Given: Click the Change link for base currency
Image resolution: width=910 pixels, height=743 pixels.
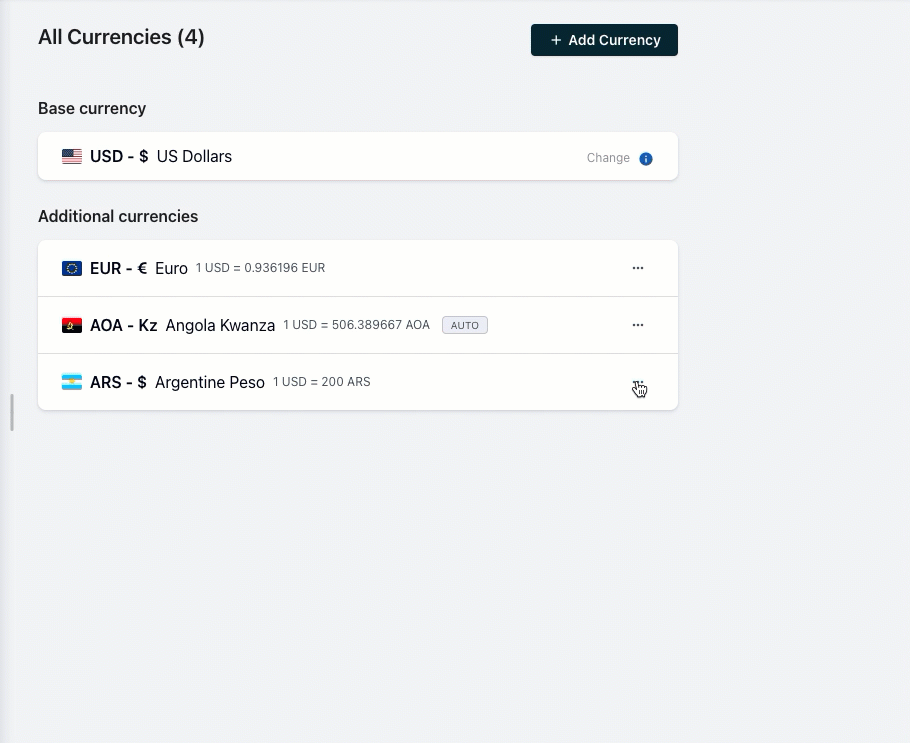Looking at the screenshot, I should click(608, 158).
